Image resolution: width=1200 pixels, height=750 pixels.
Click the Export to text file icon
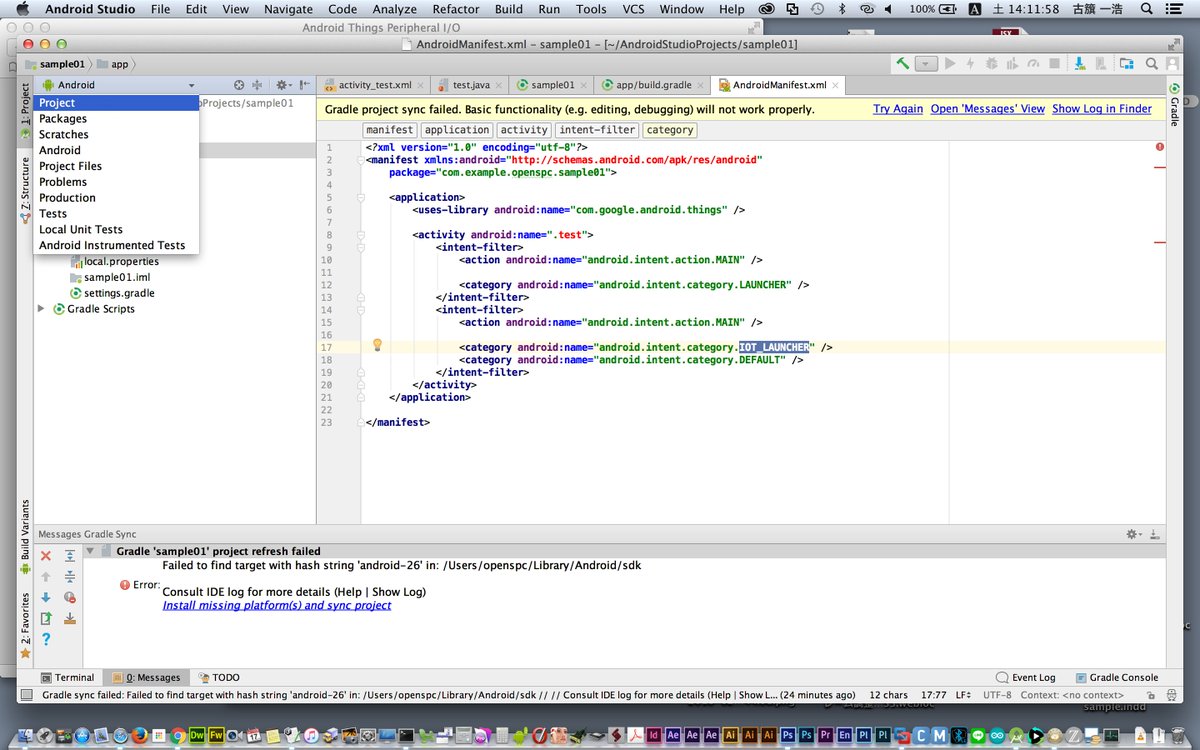46,618
